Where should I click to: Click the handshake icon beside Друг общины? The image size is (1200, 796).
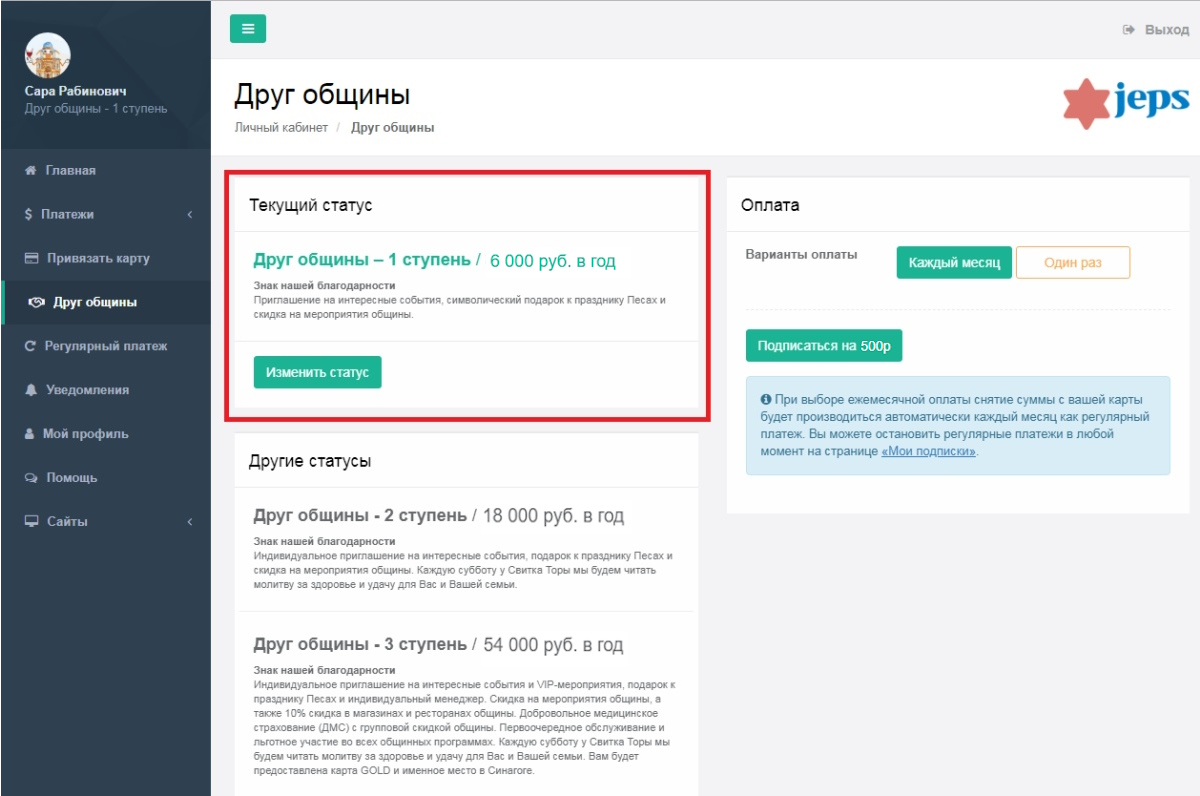click(37, 302)
